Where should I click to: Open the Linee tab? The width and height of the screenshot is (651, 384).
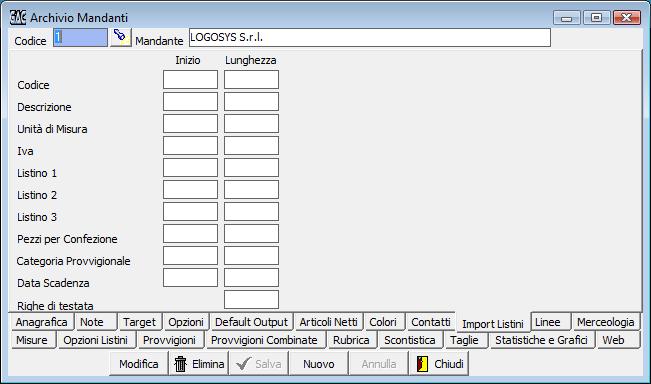click(551, 322)
